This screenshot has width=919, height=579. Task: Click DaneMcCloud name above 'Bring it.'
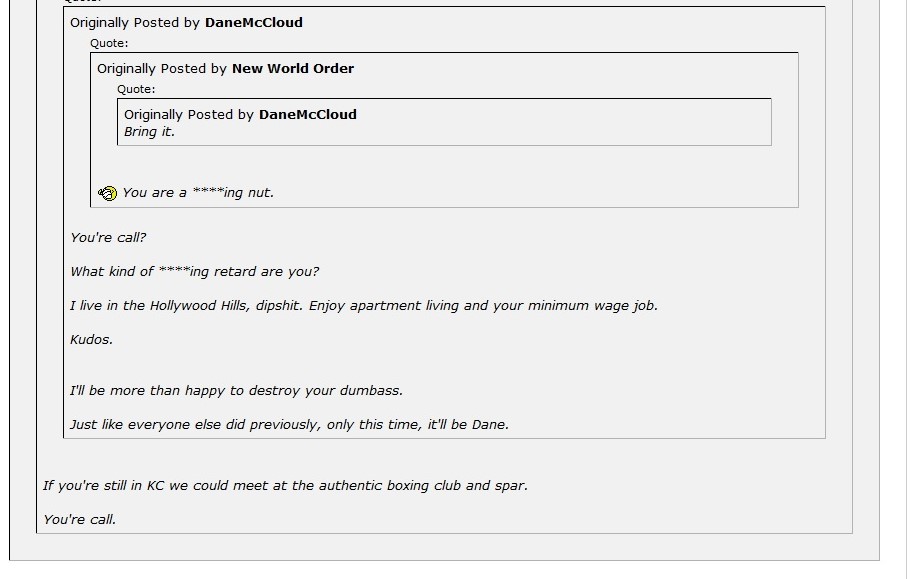click(308, 114)
